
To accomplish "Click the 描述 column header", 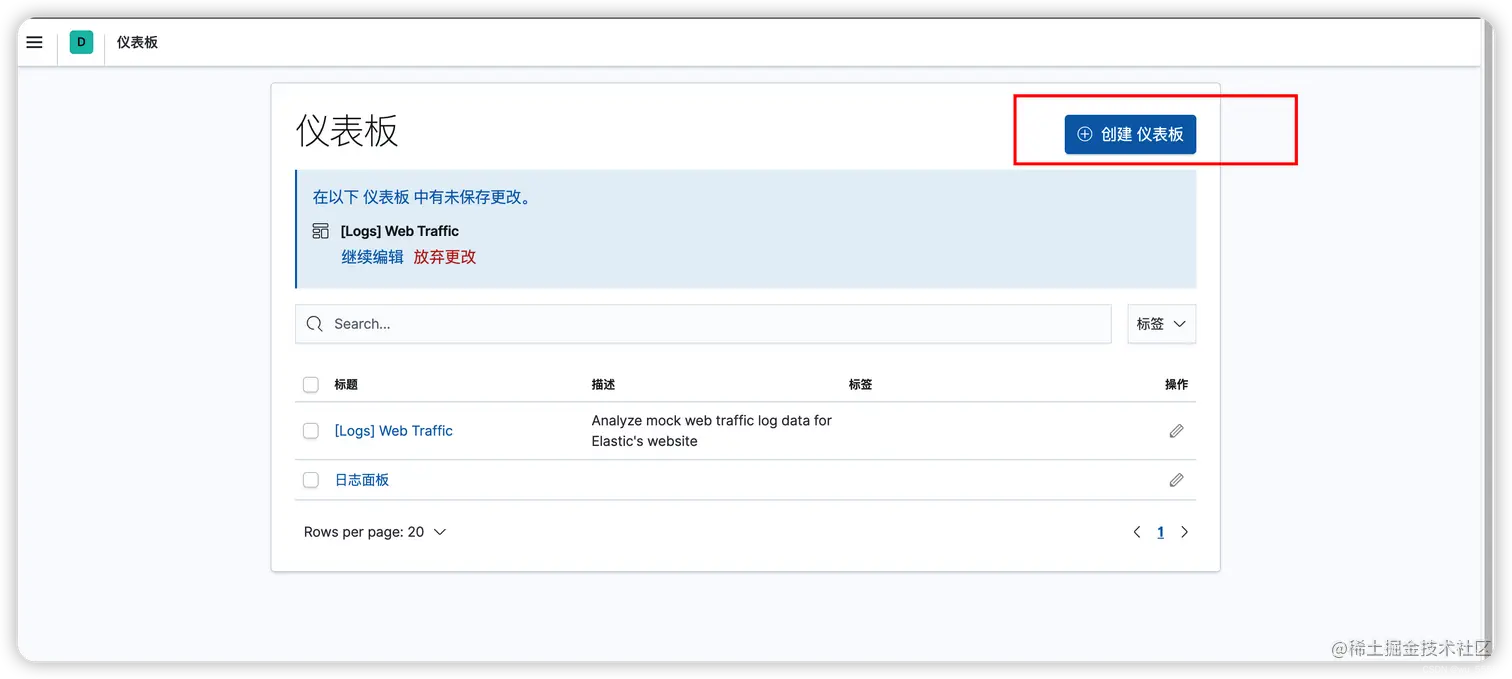I will [x=603, y=385].
